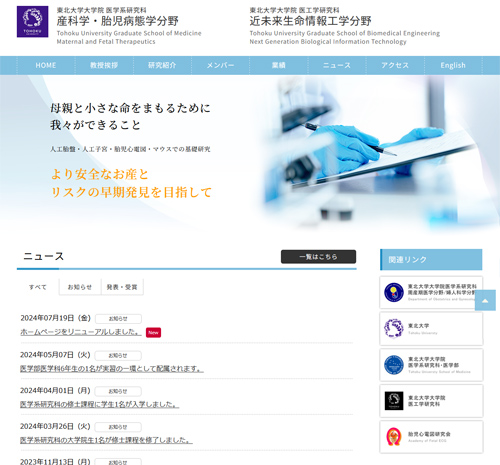Open the メンバー menu item
The height and width of the screenshot is (465, 500).
220,65
